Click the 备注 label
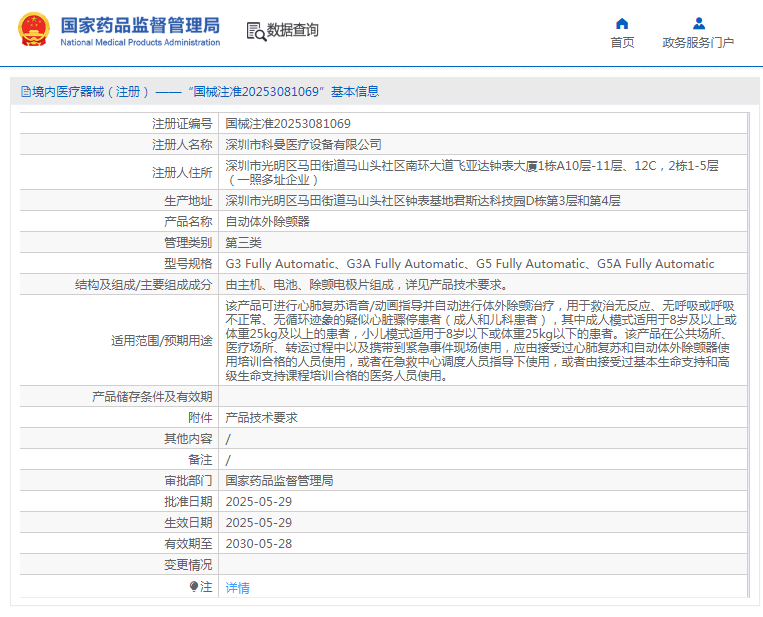This screenshot has width=763, height=617. (x=200, y=459)
